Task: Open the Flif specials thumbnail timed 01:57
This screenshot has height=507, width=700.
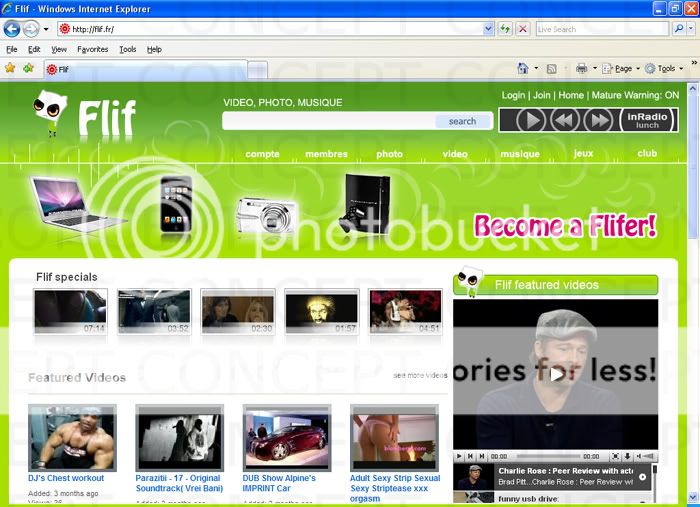Action: pyautogui.click(x=321, y=311)
